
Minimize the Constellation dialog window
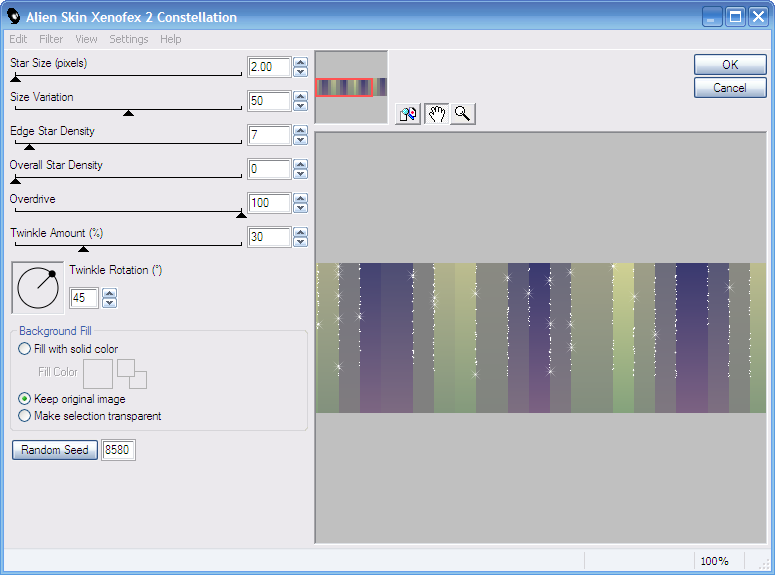click(712, 17)
